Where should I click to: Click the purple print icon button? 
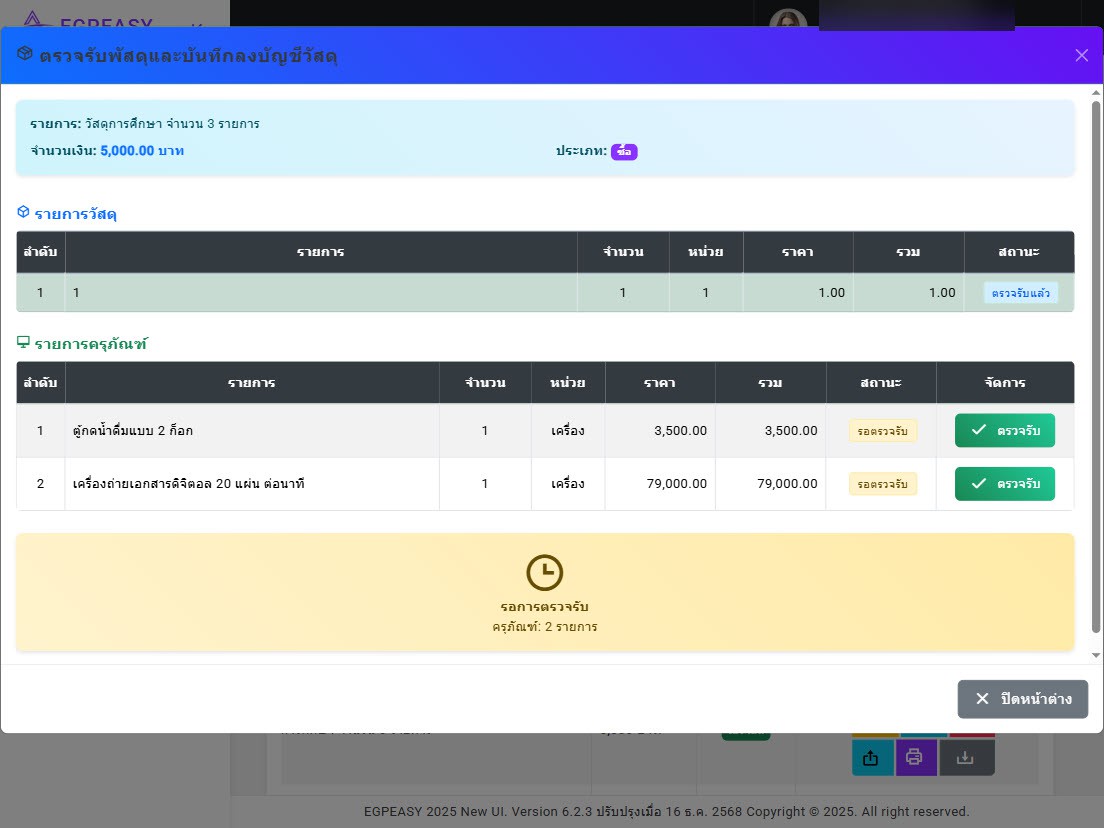[x=915, y=758]
